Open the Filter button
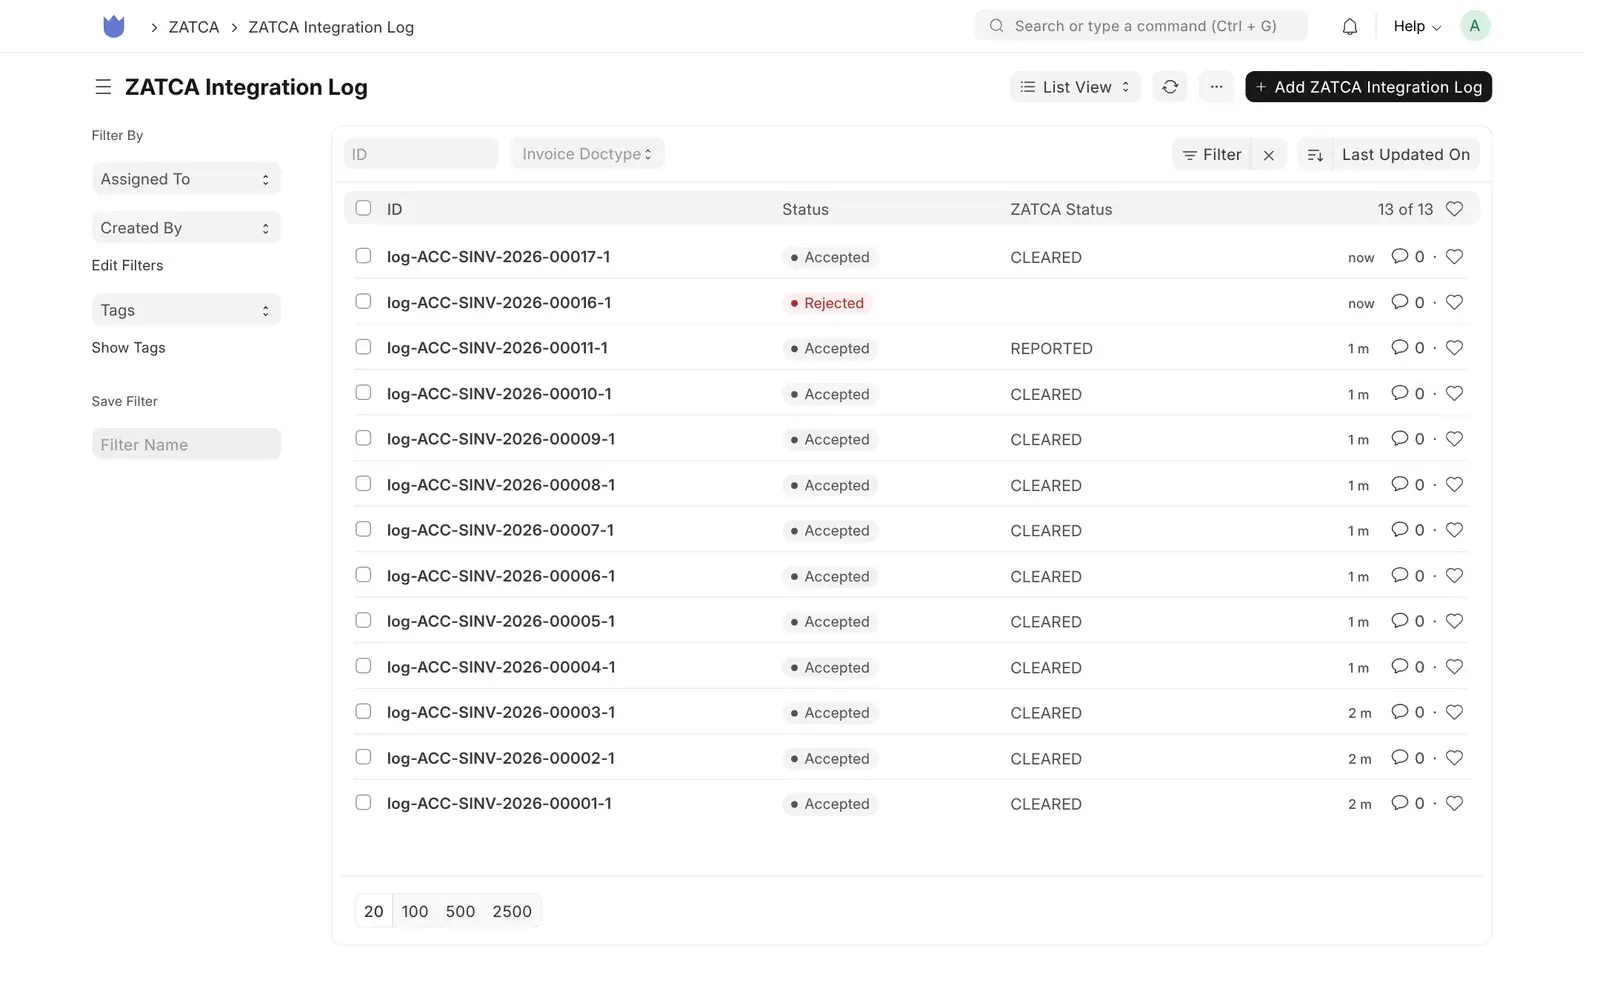Viewport: 1600px width, 1000px height. click(x=1212, y=155)
